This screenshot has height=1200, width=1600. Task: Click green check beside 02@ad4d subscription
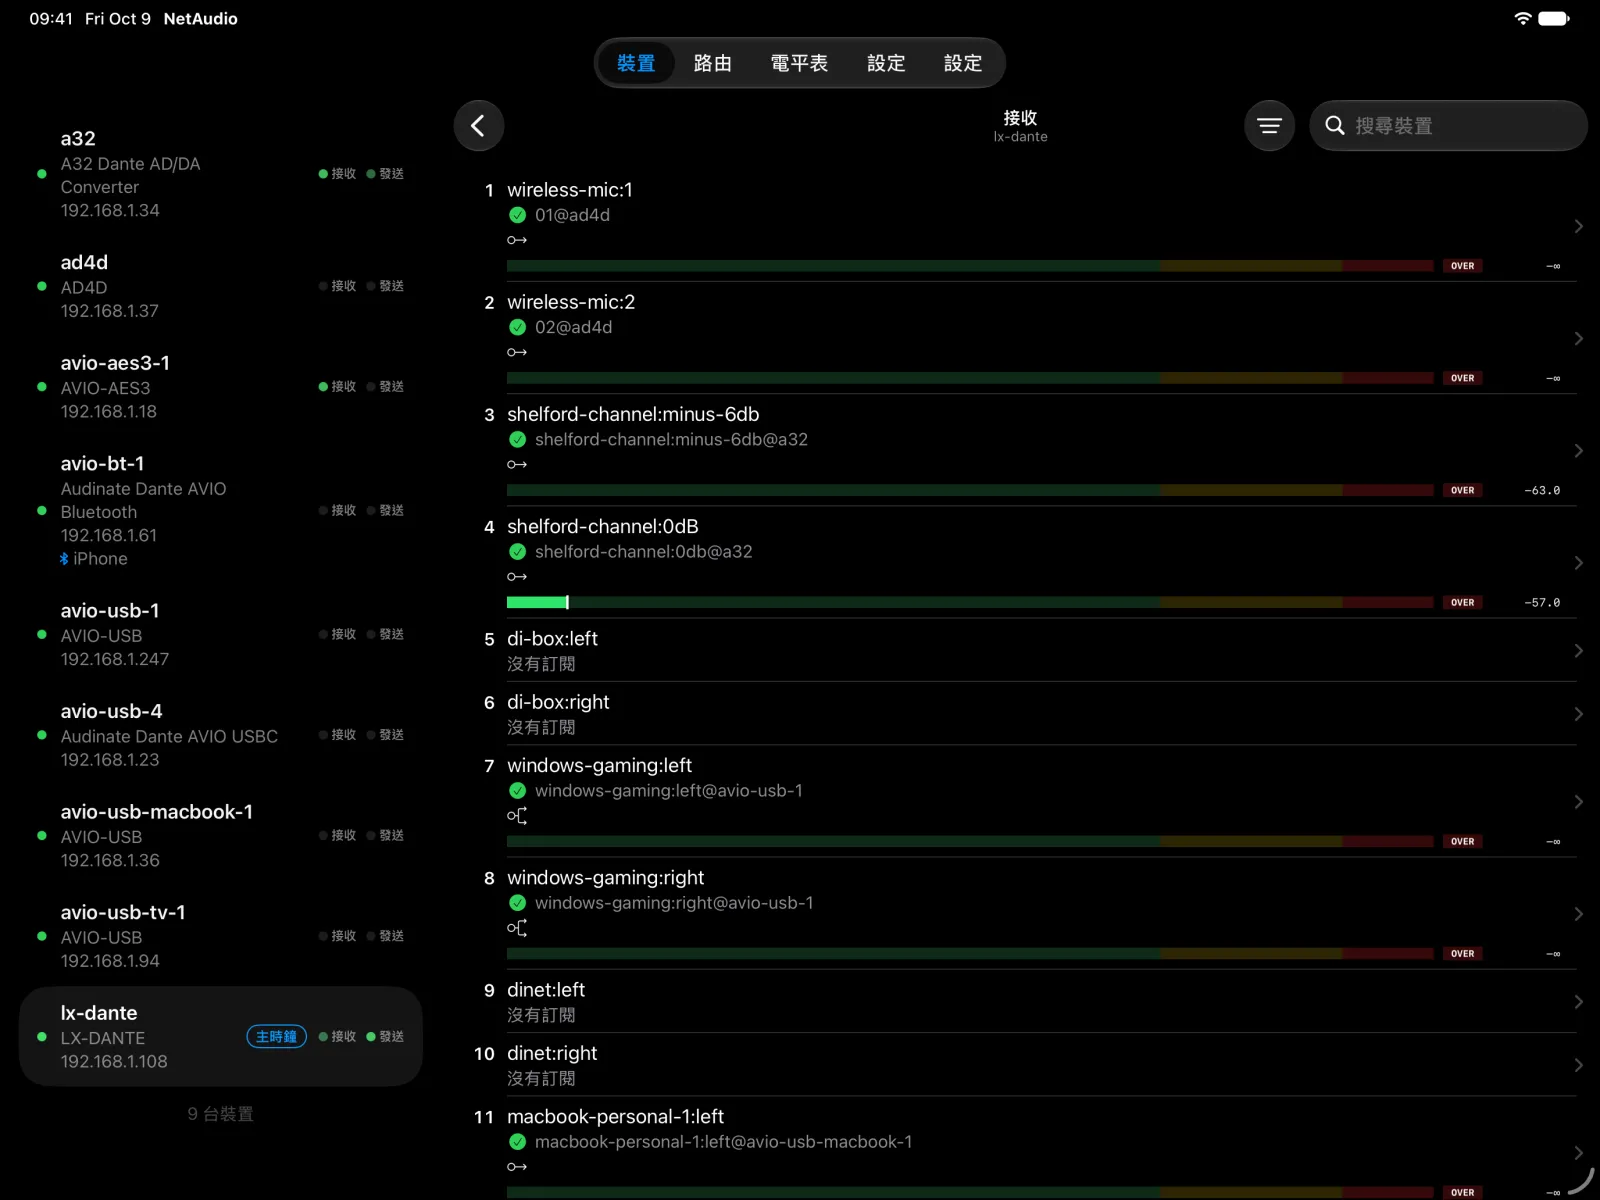pyautogui.click(x=518, y=327)
